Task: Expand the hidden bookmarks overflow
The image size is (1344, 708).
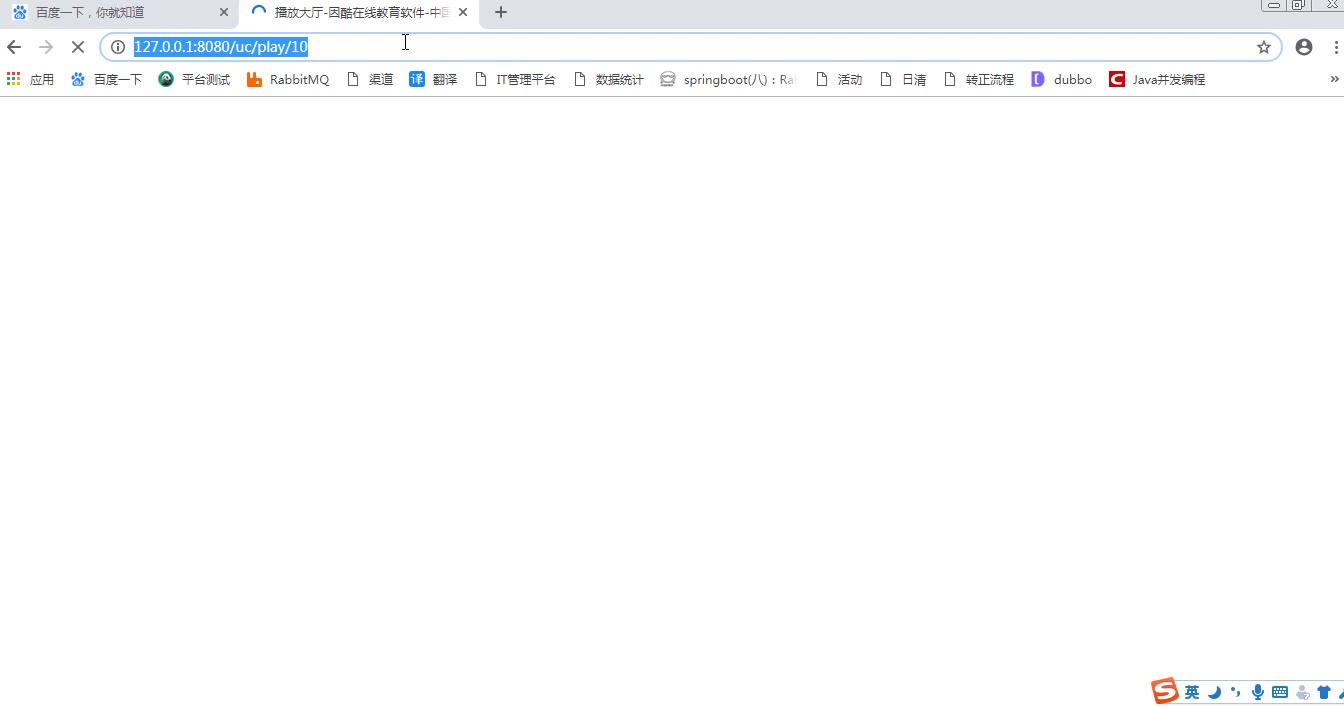Action: (1335, 79)
